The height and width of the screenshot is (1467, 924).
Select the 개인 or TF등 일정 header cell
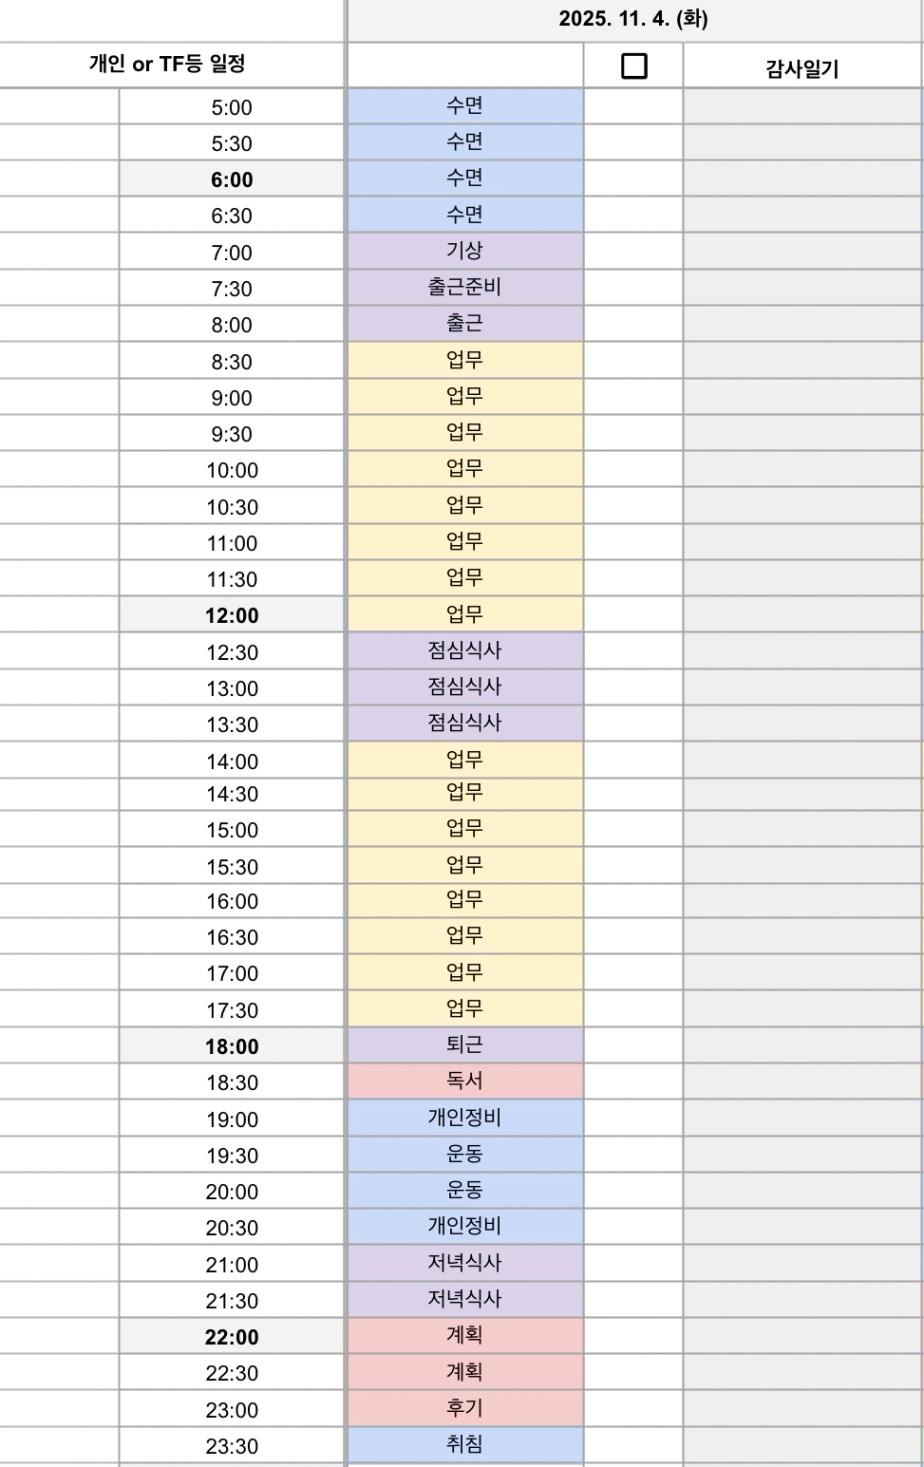[x=167, y=65]
